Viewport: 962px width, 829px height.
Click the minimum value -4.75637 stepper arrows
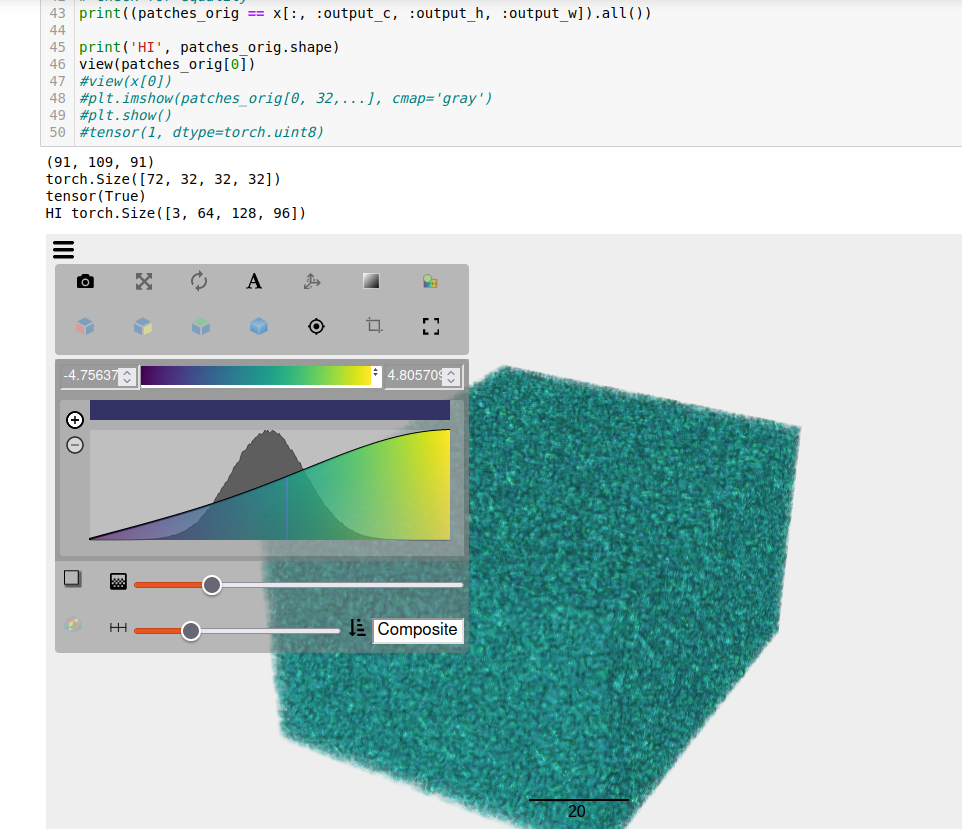[126, 377]
